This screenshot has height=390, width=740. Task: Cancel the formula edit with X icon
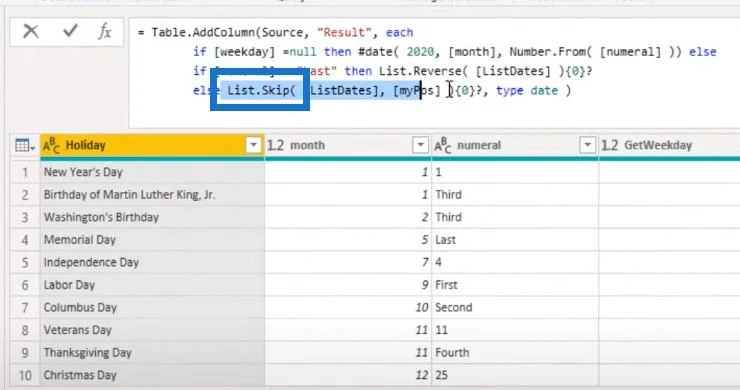[31, 32]
